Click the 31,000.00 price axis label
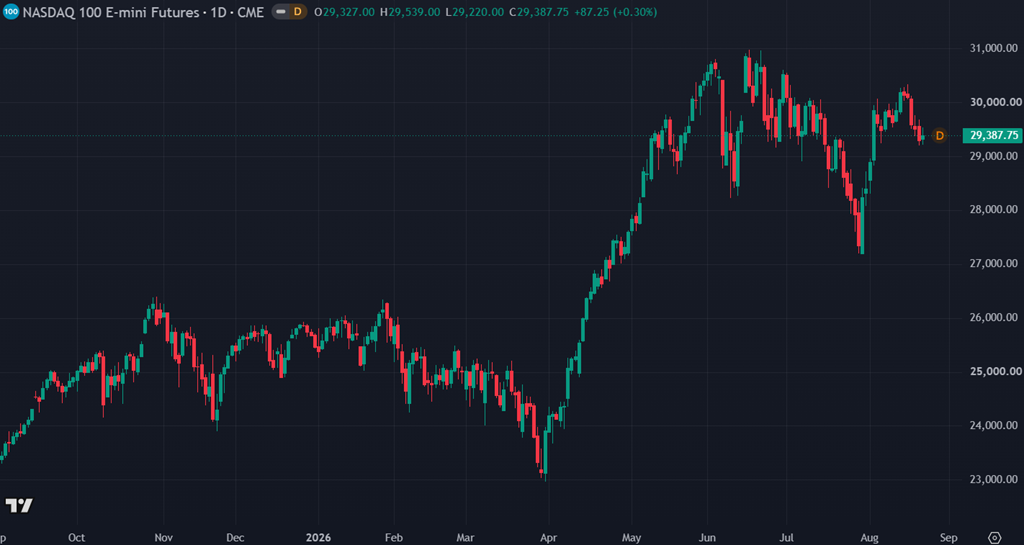1024x545 pixels. [994, 48]
